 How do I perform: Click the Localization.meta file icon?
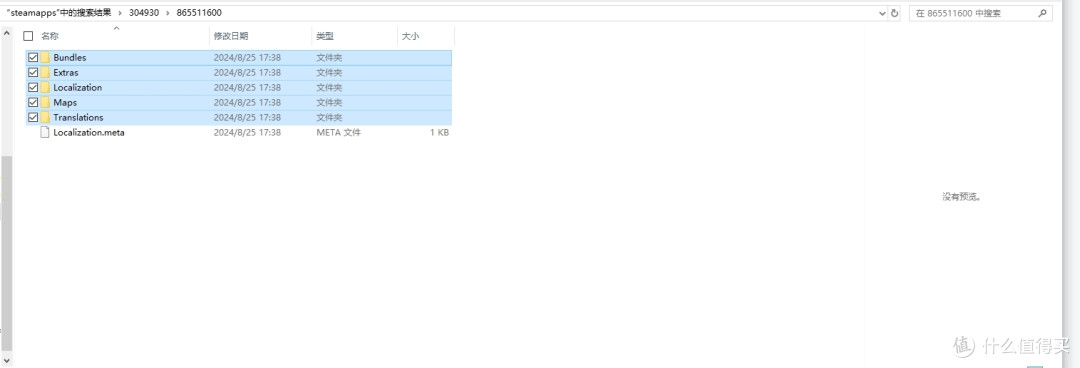[x=45, y=132]
